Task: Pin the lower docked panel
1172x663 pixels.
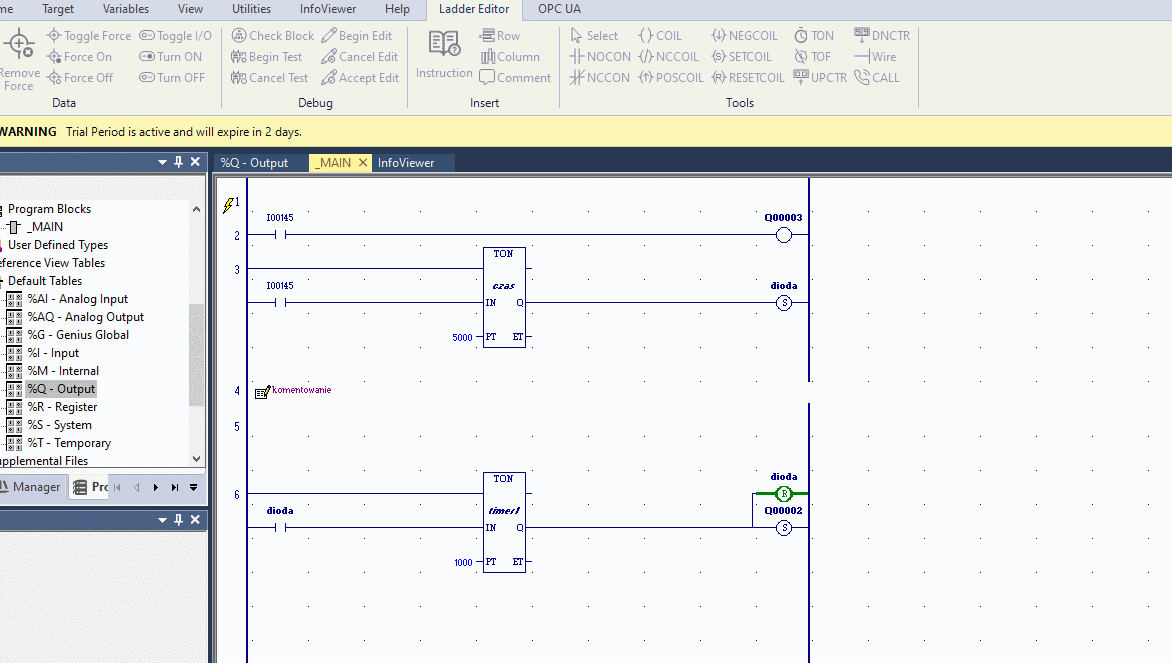Action: point(179,520)
